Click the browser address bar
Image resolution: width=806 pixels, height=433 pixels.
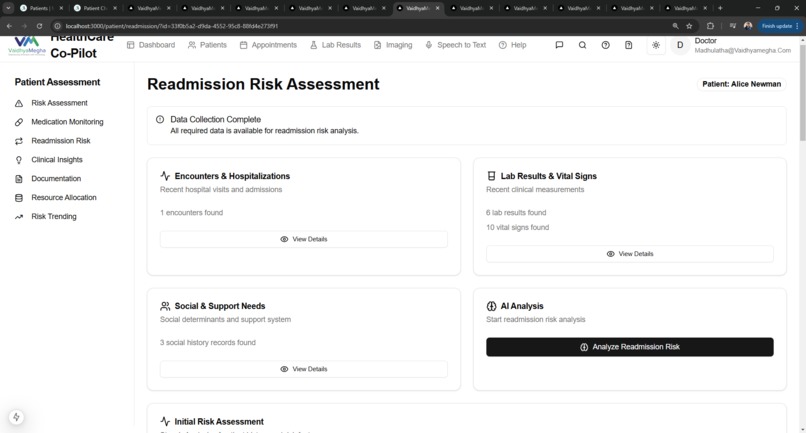[x=360, y=26]
